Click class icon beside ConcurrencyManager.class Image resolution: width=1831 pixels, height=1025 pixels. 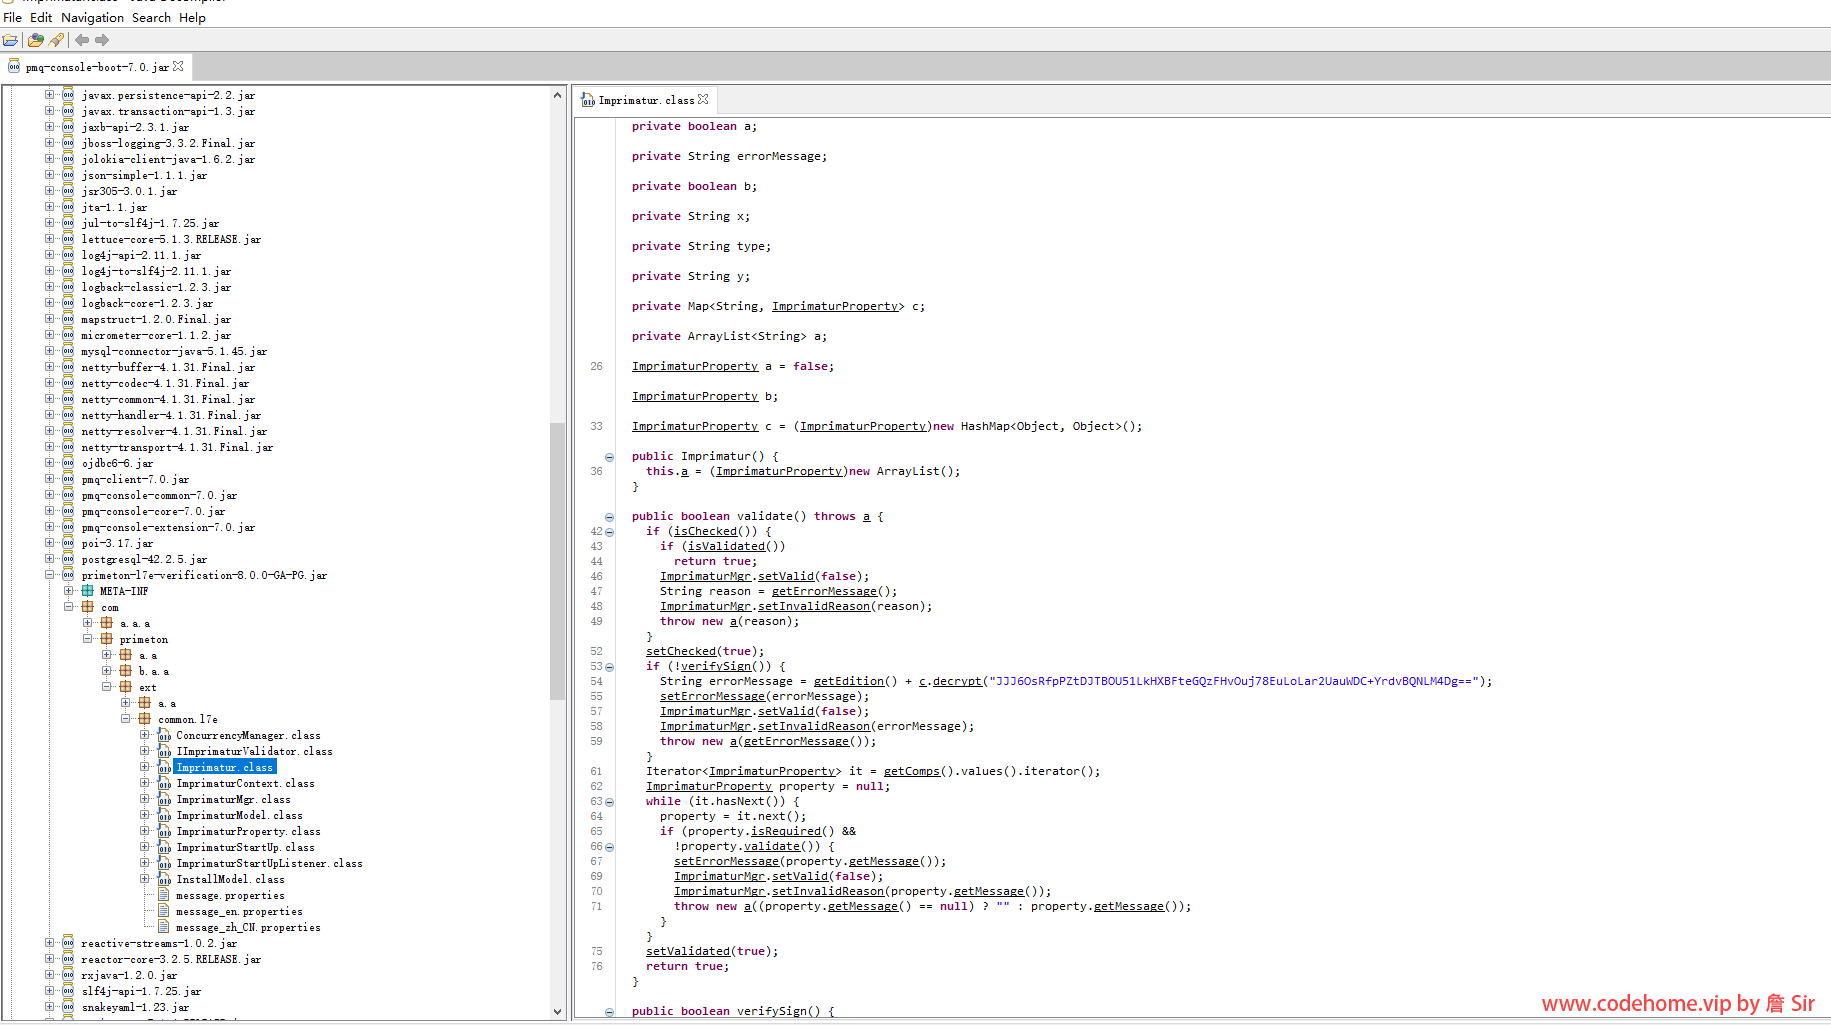tap(164, 735)
